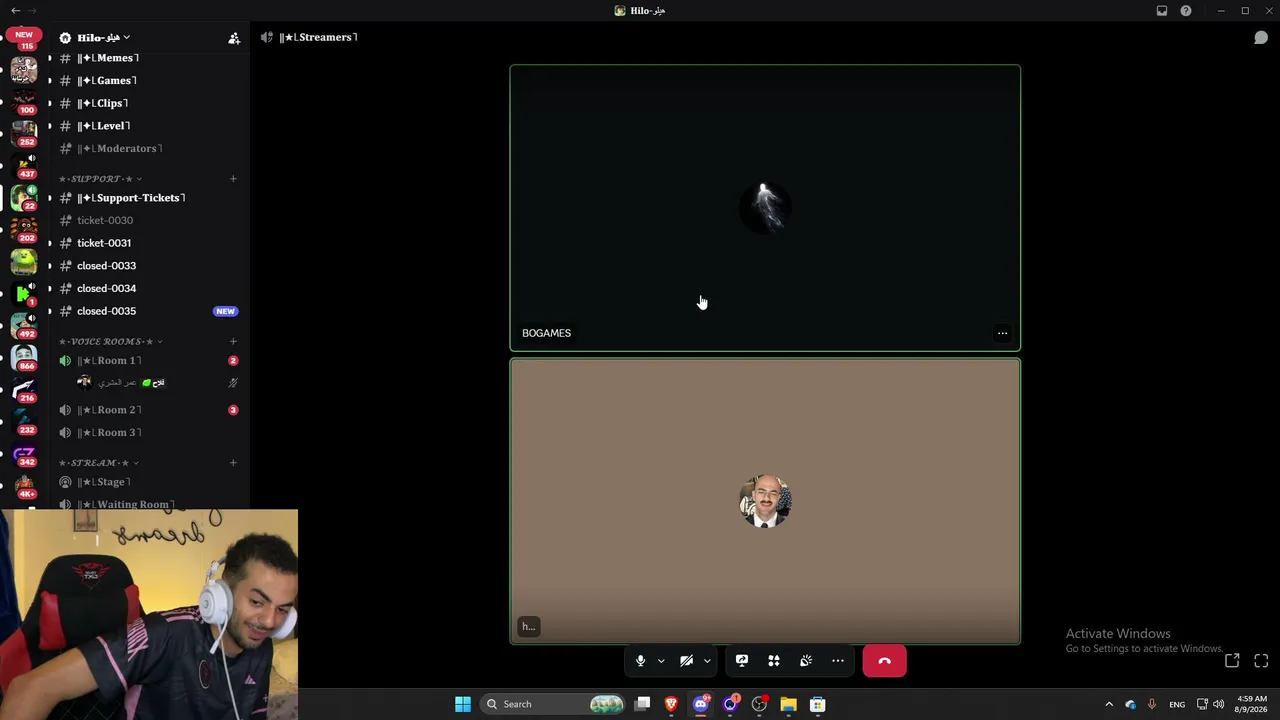Click the bald man avatar participant tile
This screenshot has width=1280, height=720.
click(765, 501)
